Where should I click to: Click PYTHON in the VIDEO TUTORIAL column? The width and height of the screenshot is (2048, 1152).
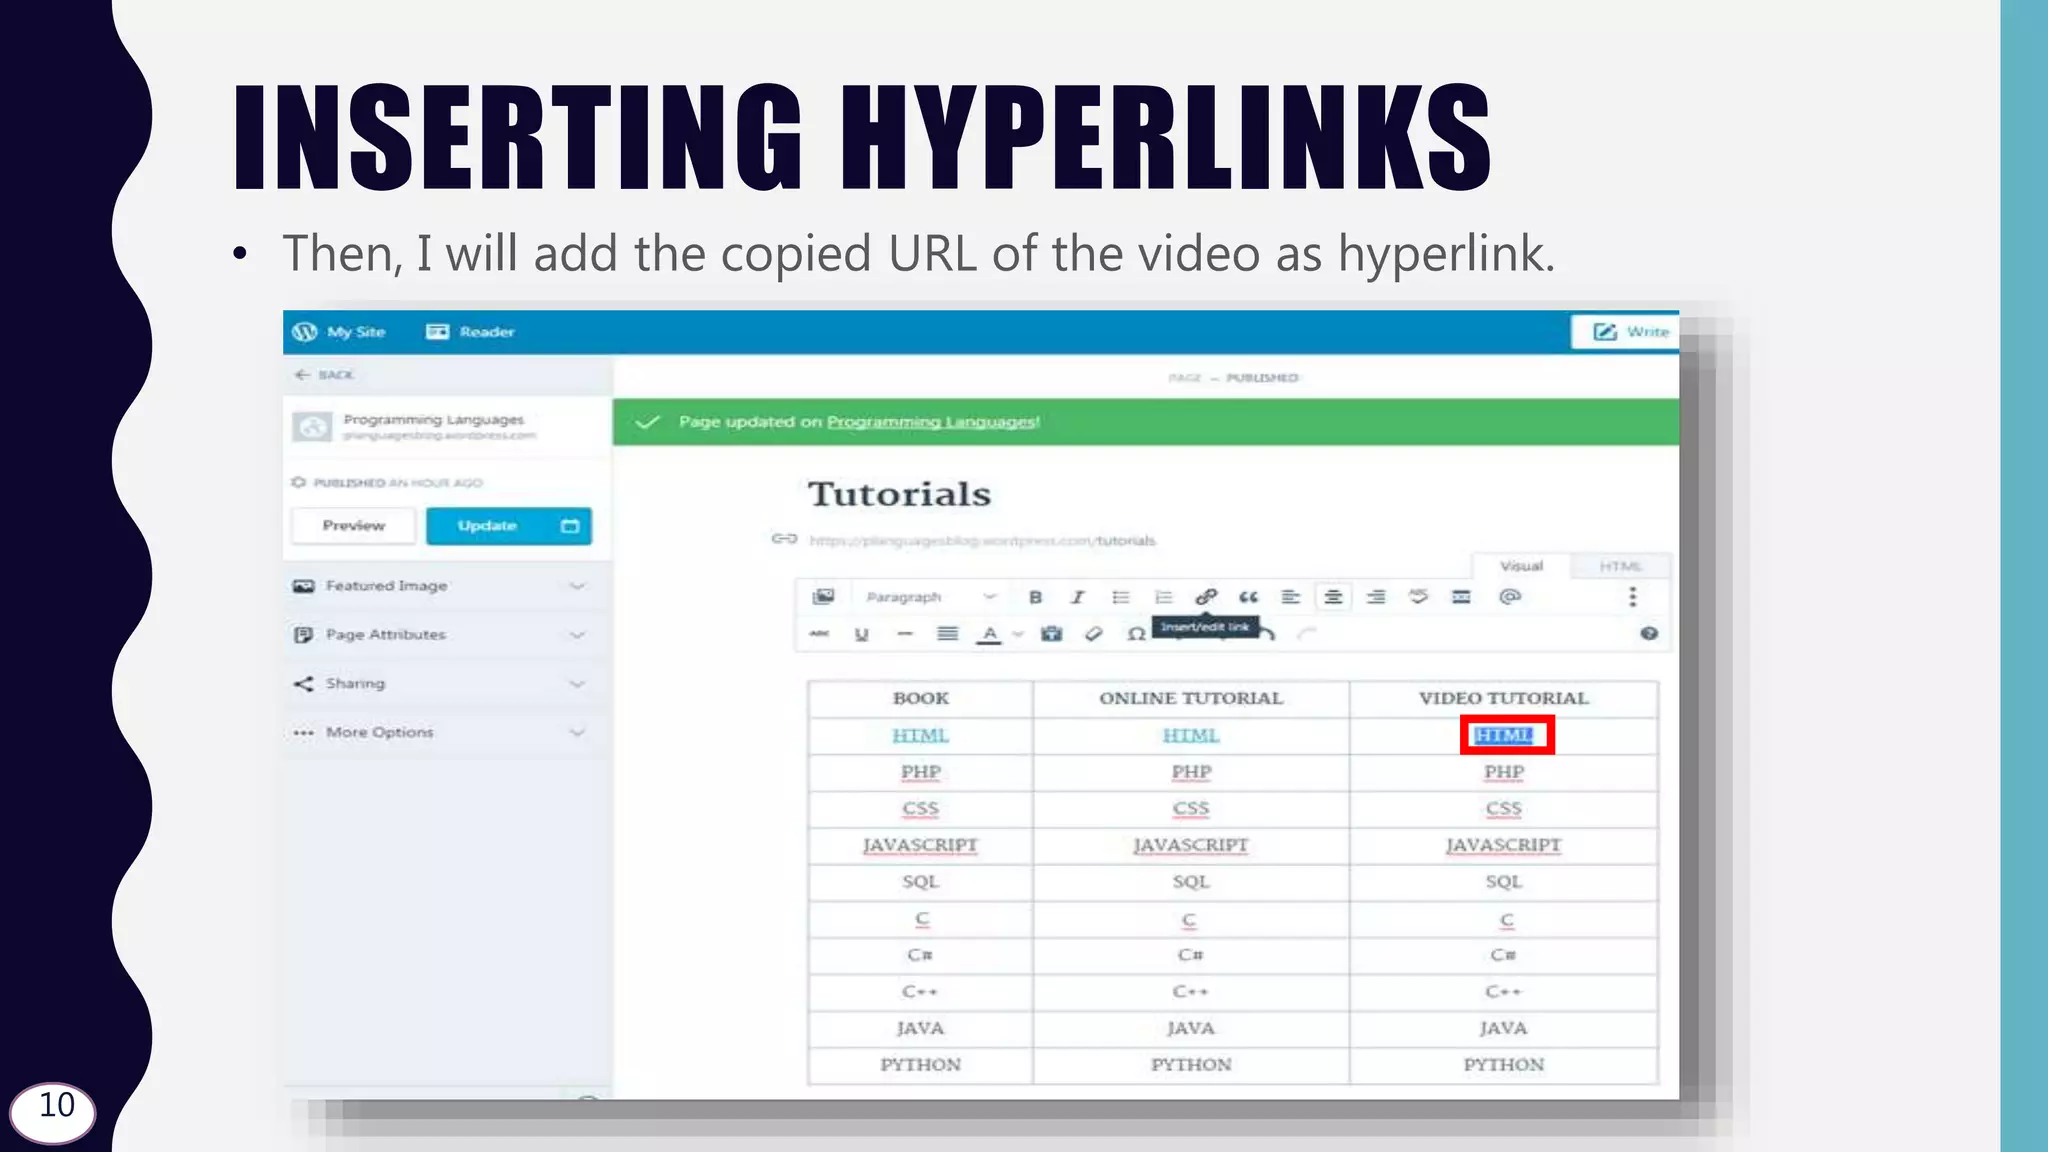1504,1065
